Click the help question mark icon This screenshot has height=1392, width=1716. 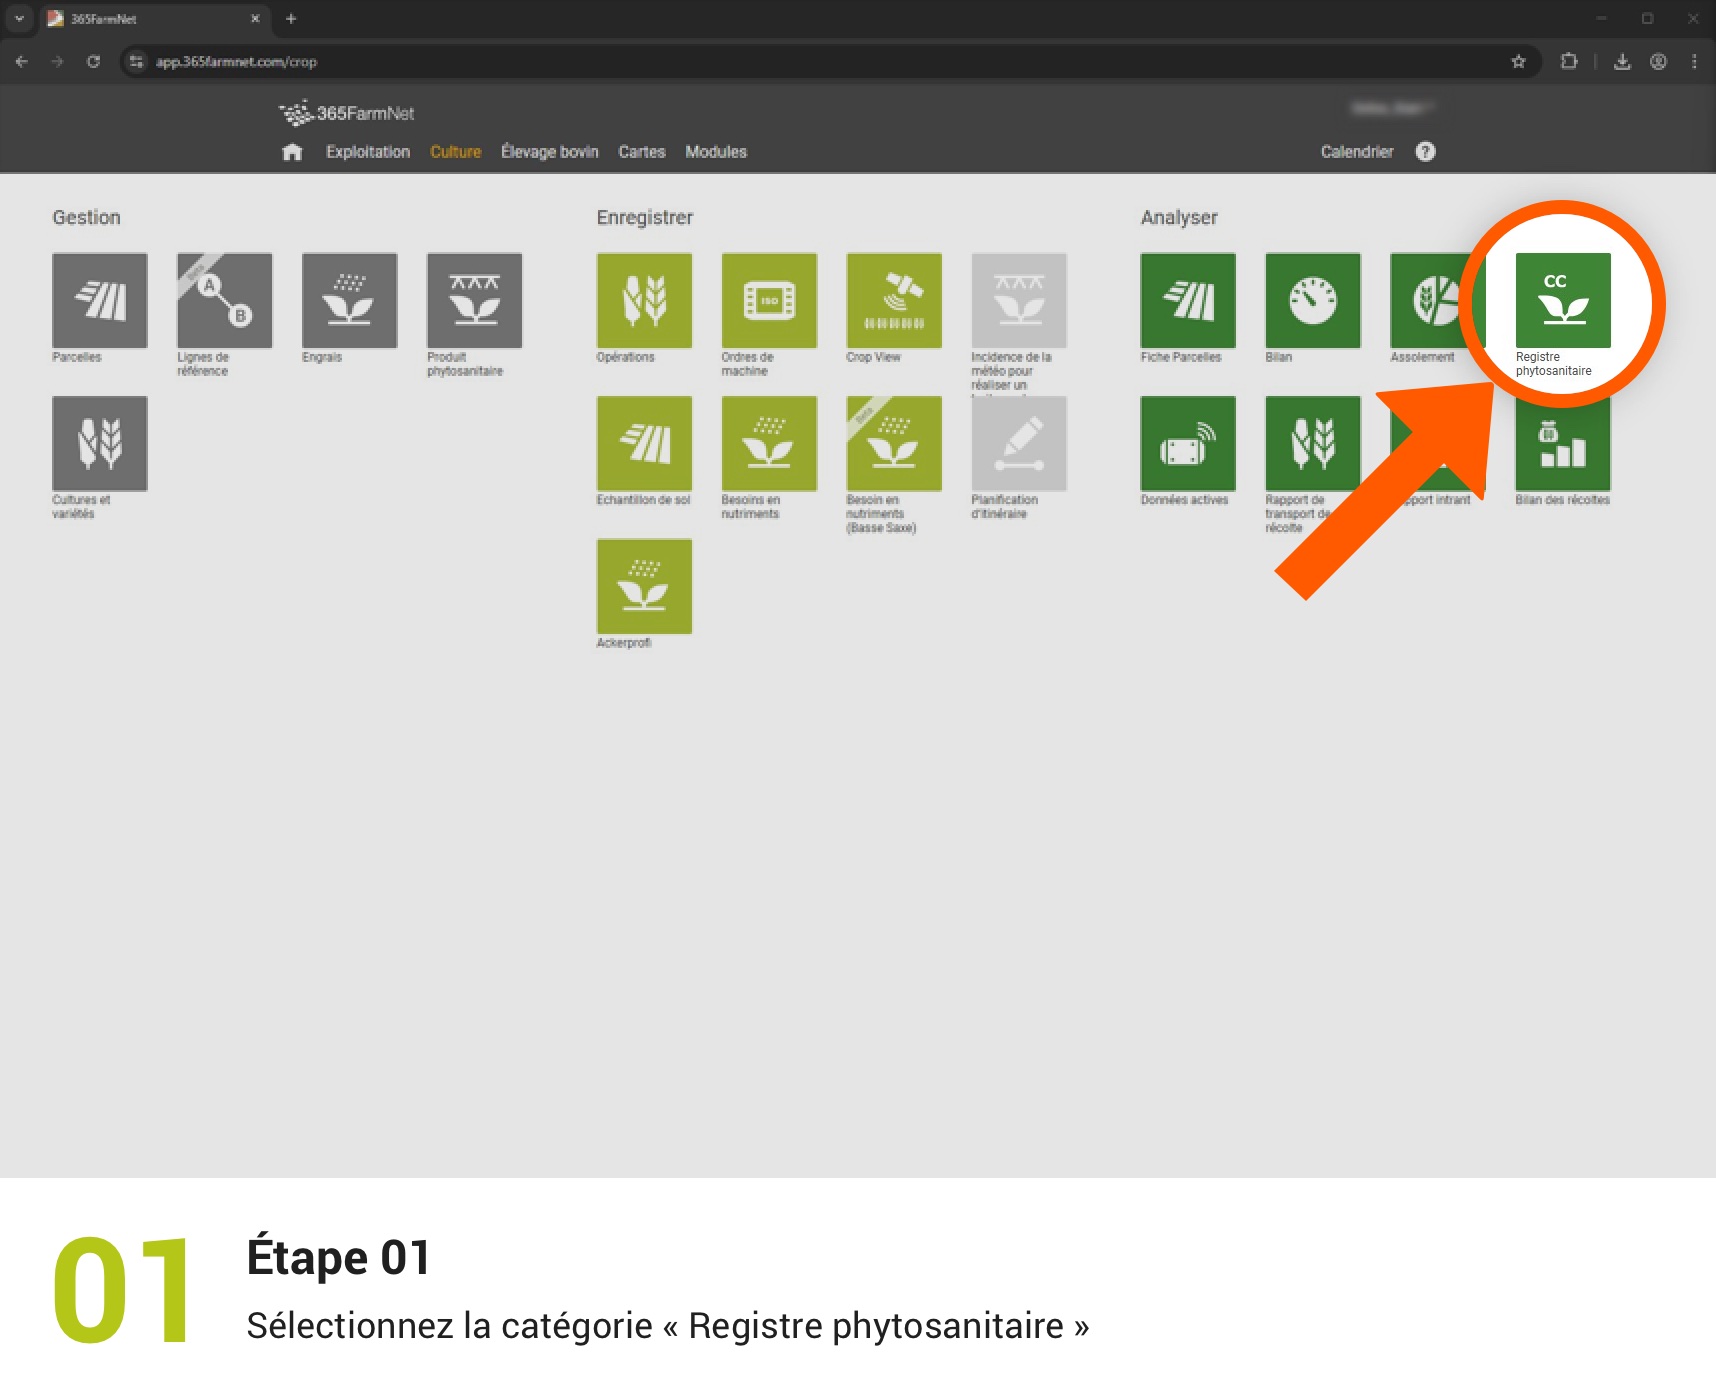click(x=1425, y=152)
